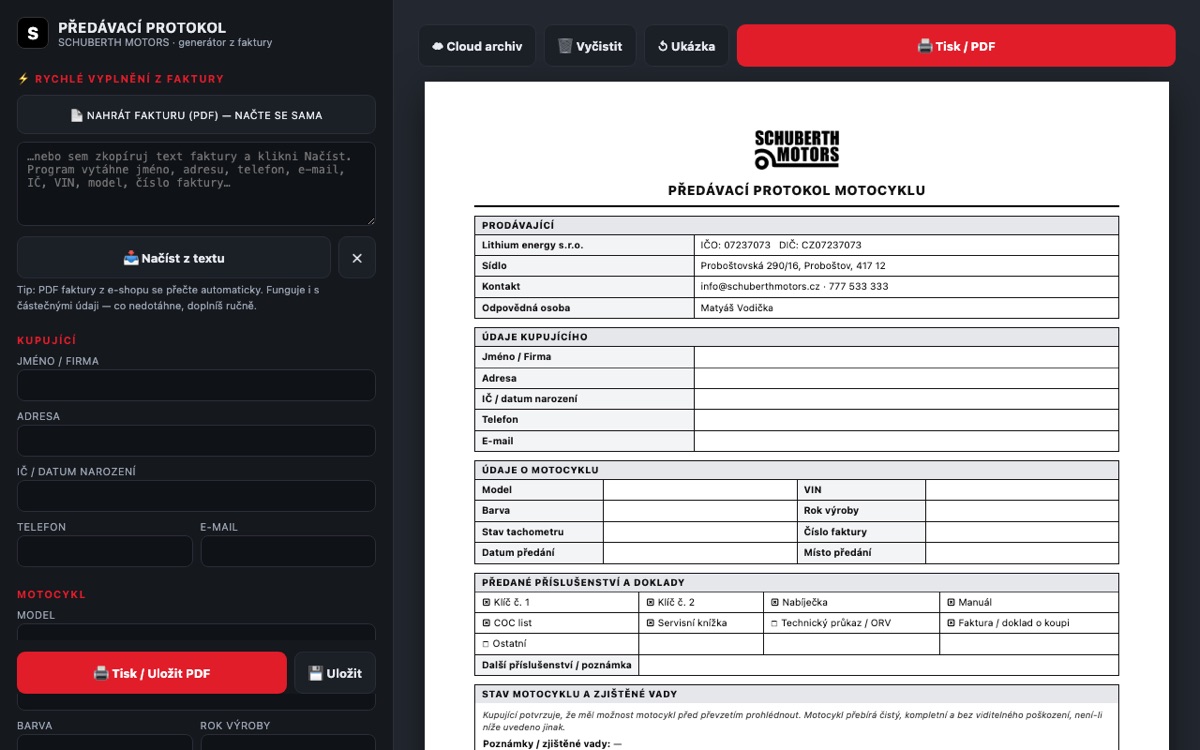Click the PŘEDÁVACÍ PROTOKOL MOTOCYKLU heading

(797, 190)
